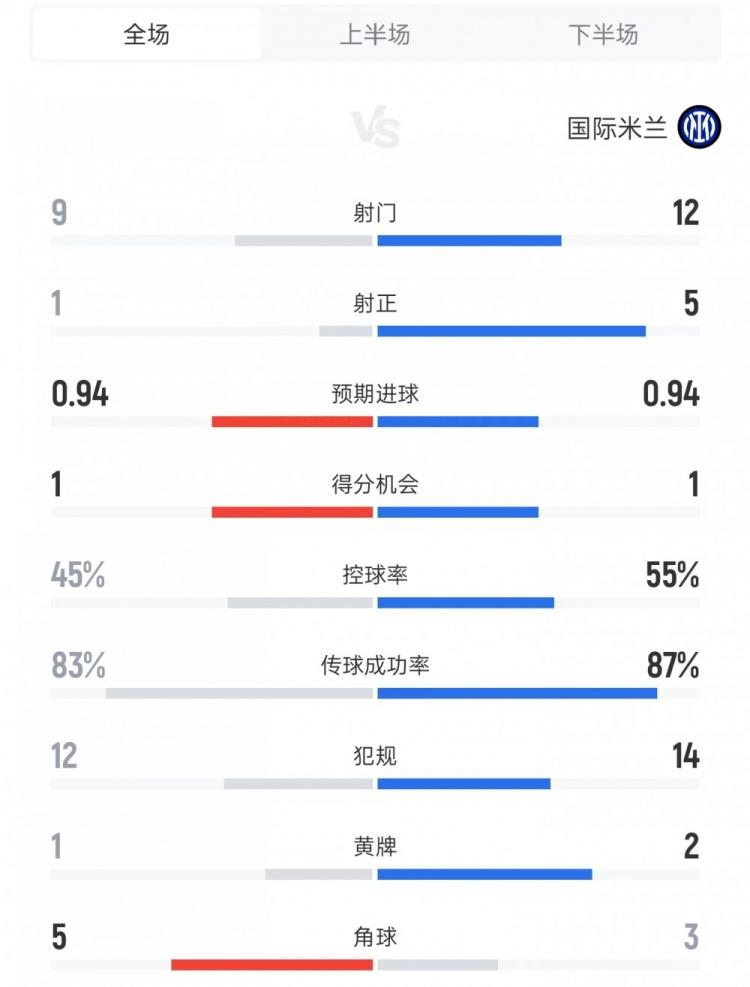Click the blue 射门 shots bar

[x=469, y=240]
